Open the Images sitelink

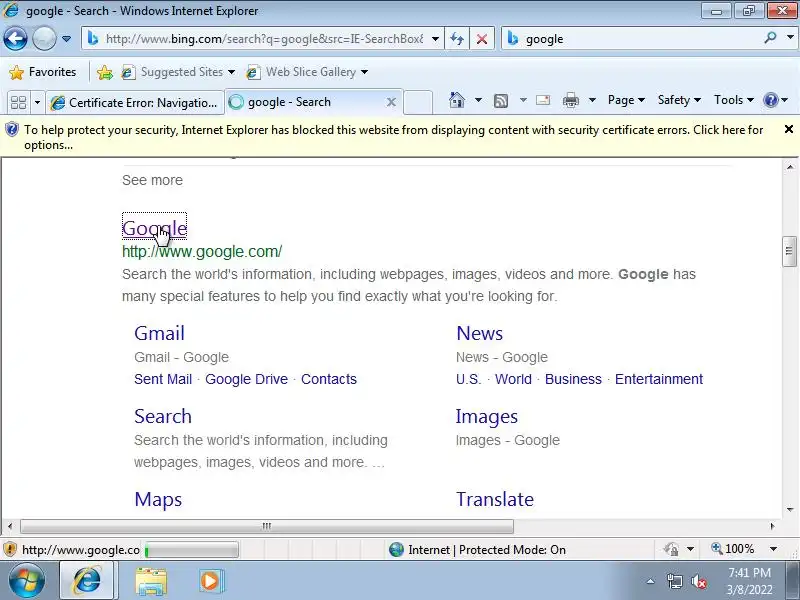click(487, 417)
